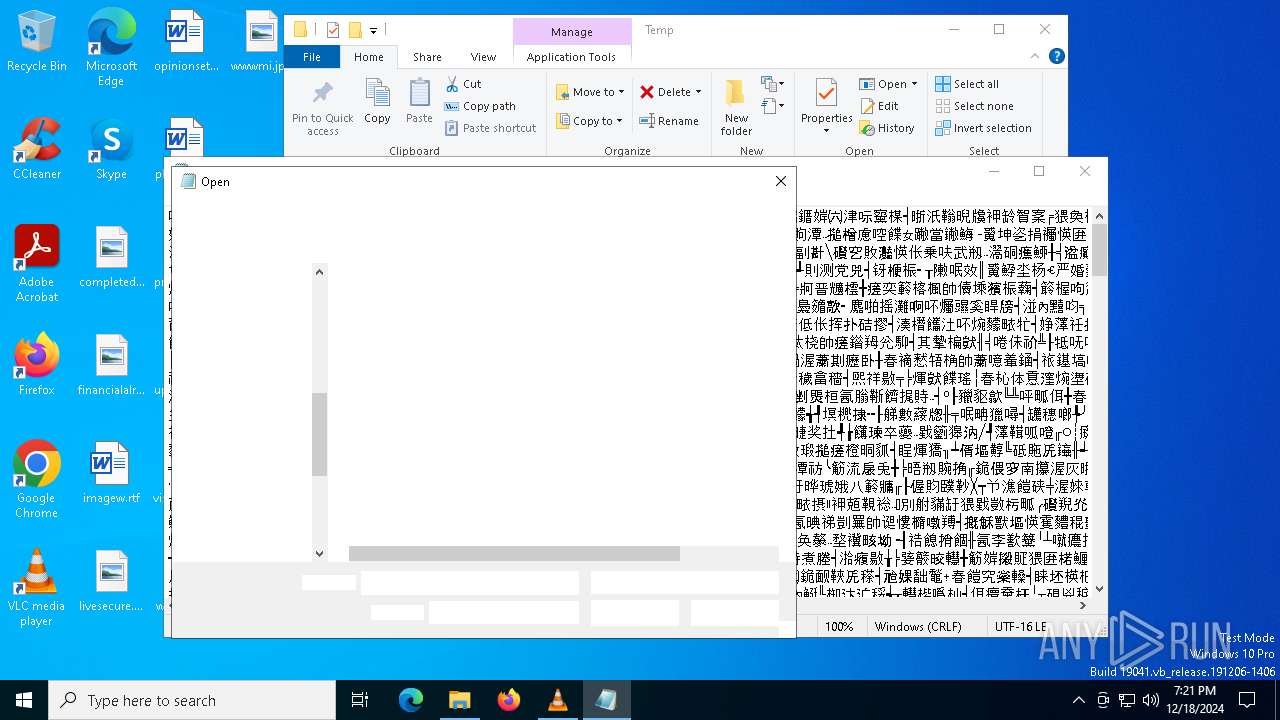Click the Explorer Help question mark icon
The height and width of the screenshot is (720, 1280).
click(x=1056, y=57)
